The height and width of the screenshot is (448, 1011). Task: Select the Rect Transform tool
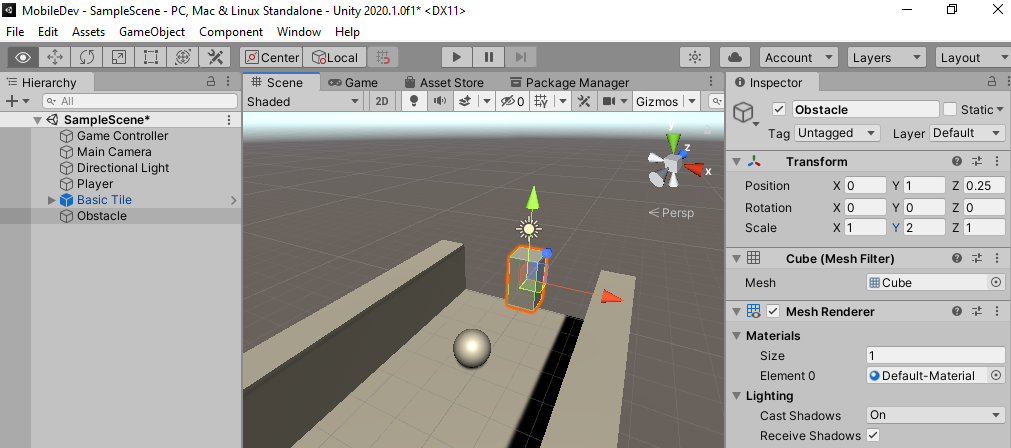[151, 57]
